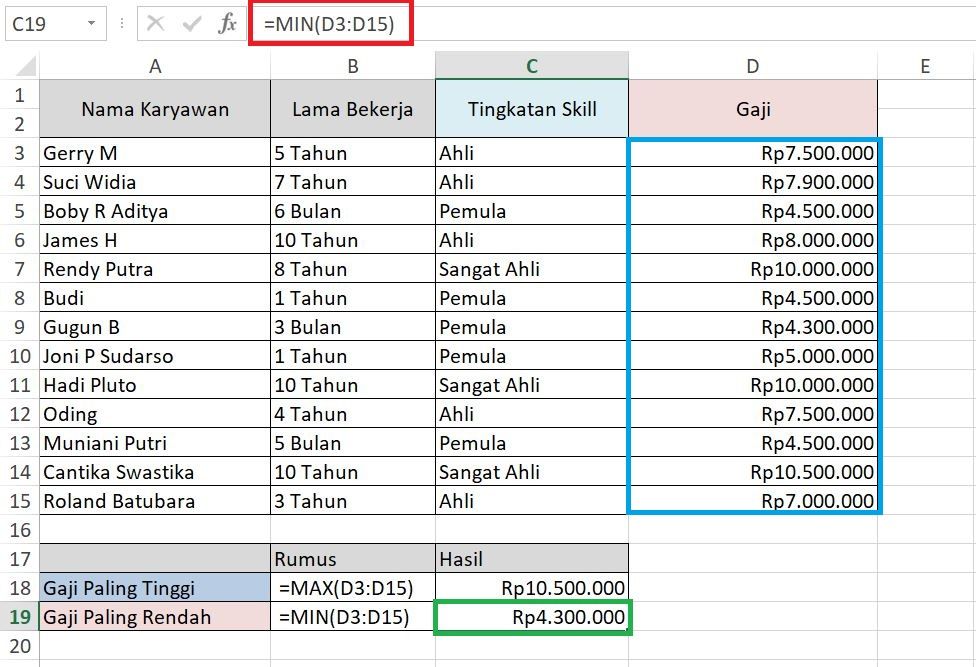976x667 pixels.
Task: Select the green-bordered Rp4.300.000 result cell
Action: tap(531, 617)
